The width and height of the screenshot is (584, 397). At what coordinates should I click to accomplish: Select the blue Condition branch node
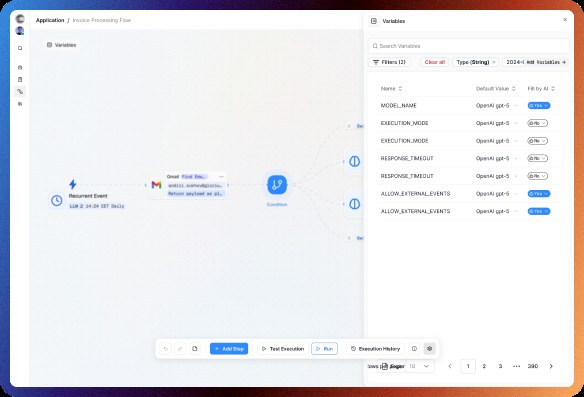tap(277, 185)
